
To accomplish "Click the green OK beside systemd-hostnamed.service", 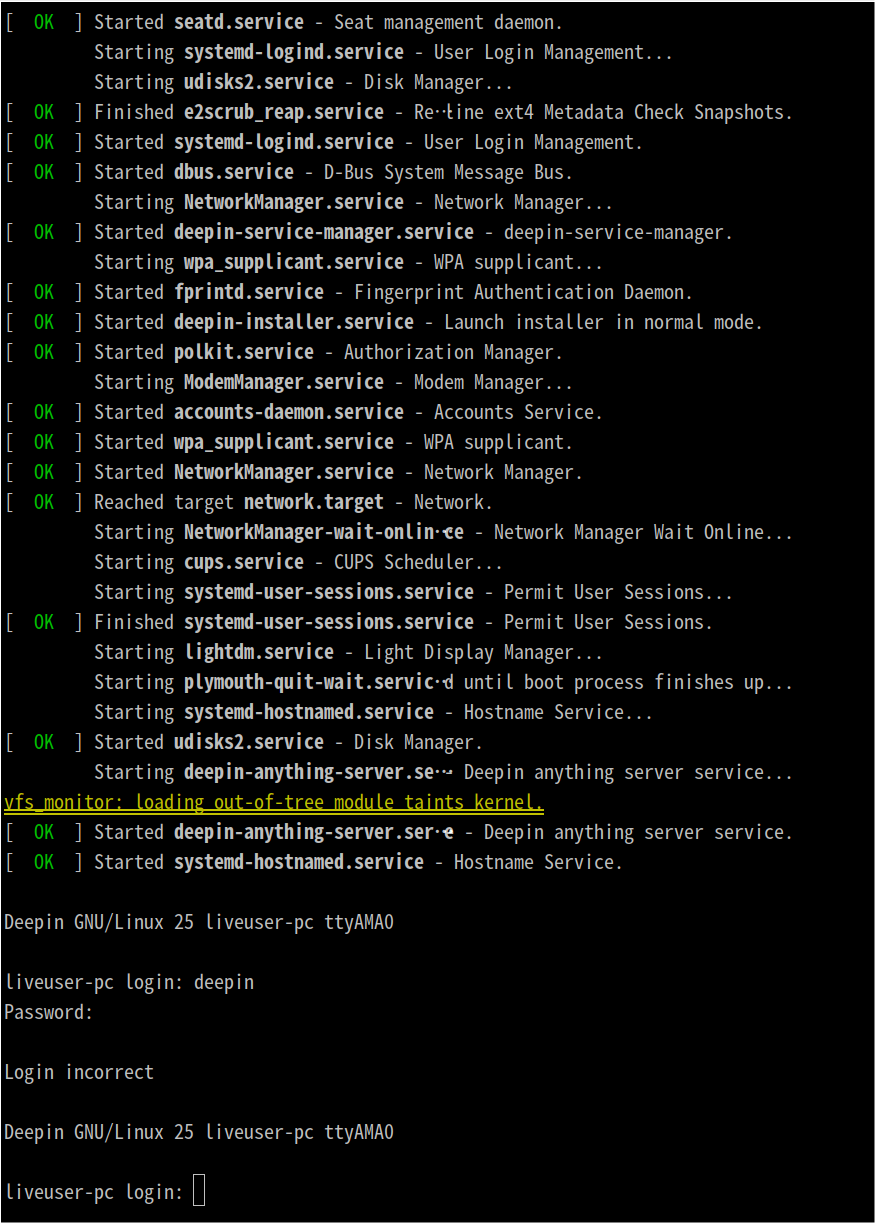I will pyautogui.click(x=44, y=862).
